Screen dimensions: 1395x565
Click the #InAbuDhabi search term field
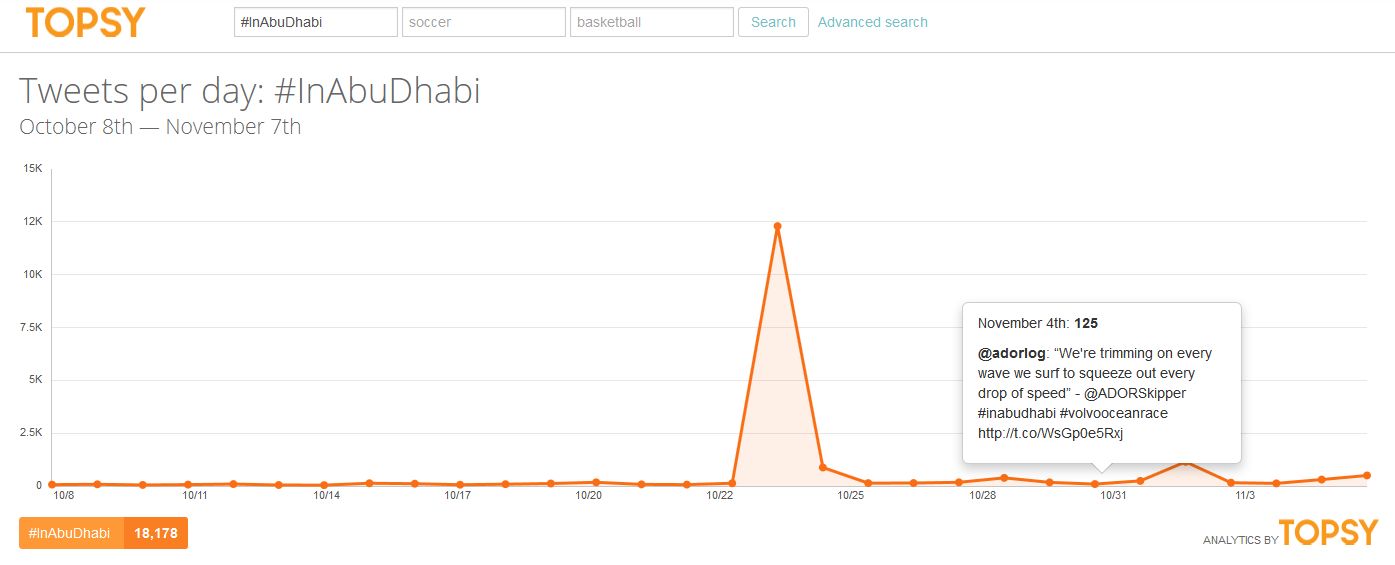(x=315, y=22)
